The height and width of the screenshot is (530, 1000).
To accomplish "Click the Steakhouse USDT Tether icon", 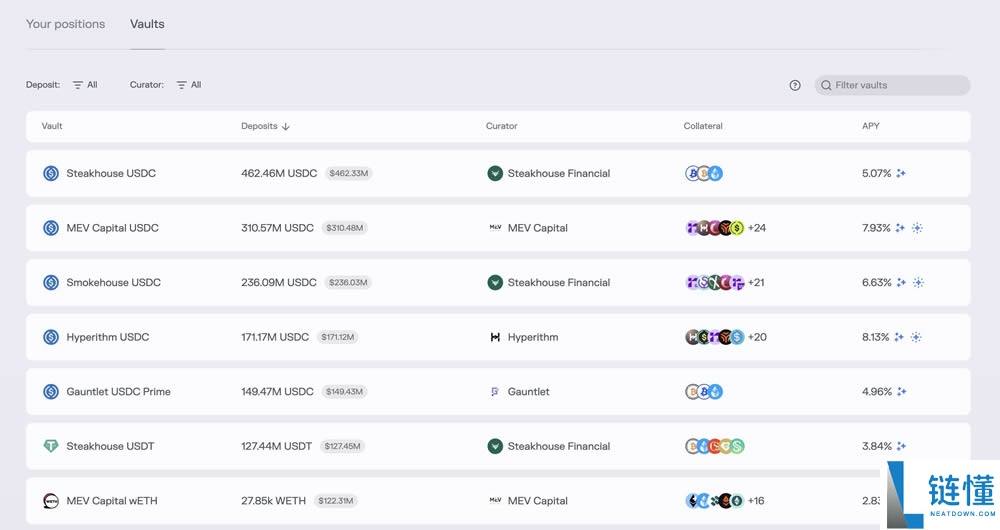I will pos(51,447).
